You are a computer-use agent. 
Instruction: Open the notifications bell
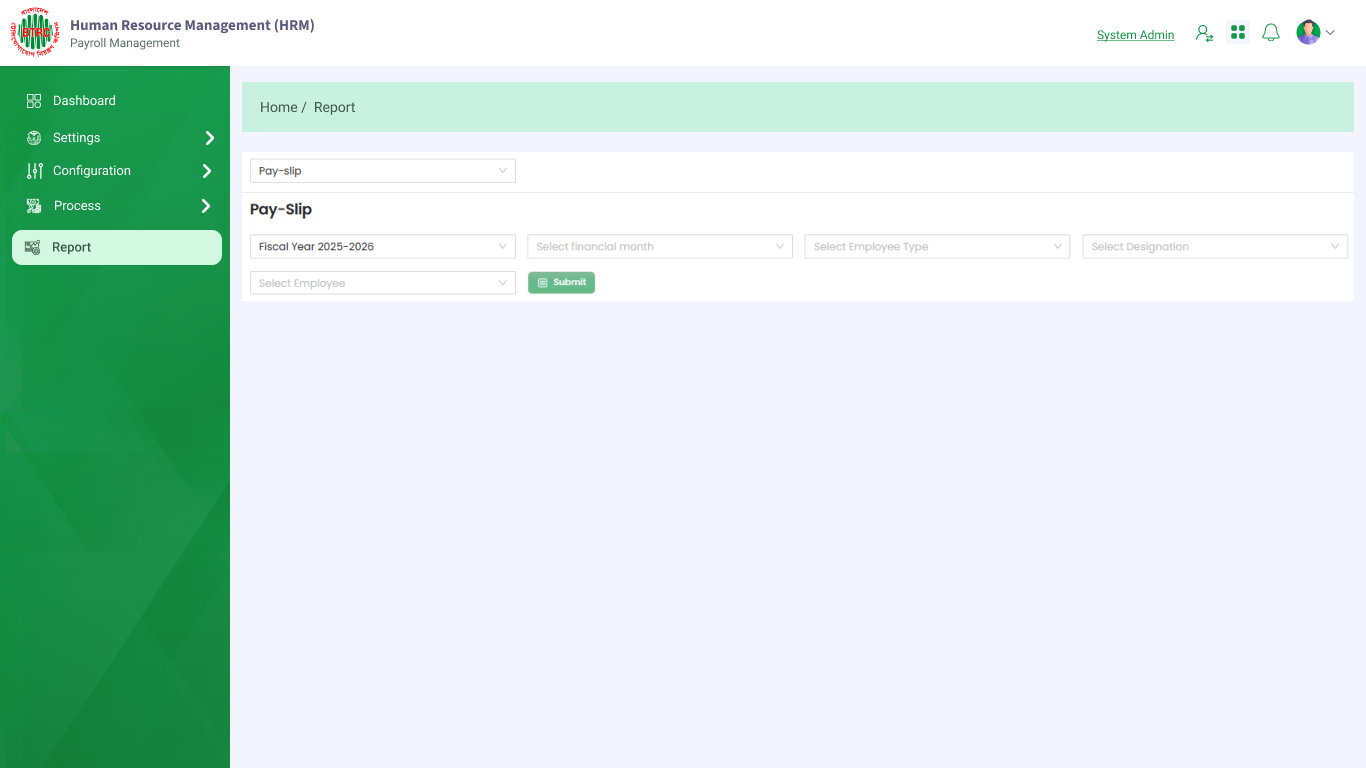click(x=1271, y=33)
